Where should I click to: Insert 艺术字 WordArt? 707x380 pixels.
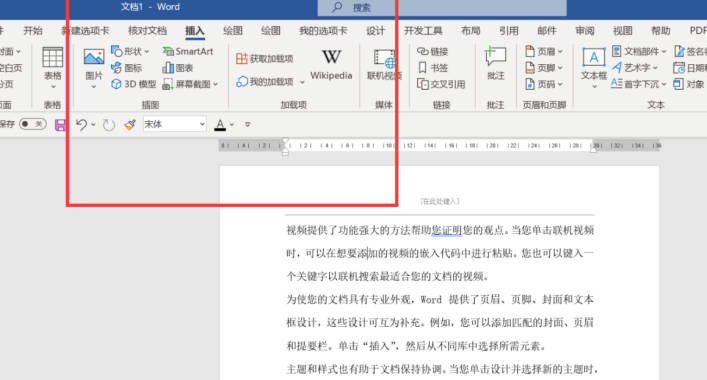[634, 68]
